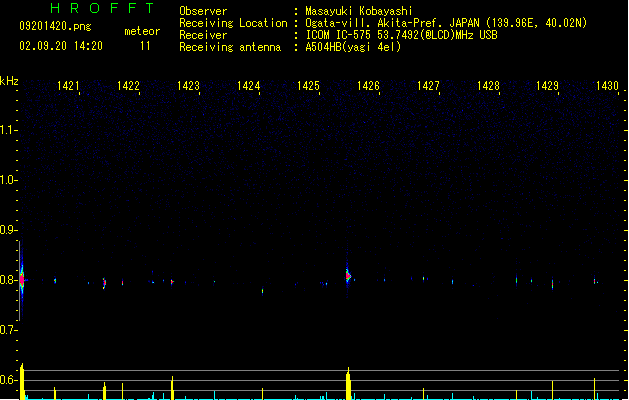Screen dimensions: 629x400
Task: Select the Ogata-vill. Akita-Pref. JAPAN location text
Action: pos(446,23)
